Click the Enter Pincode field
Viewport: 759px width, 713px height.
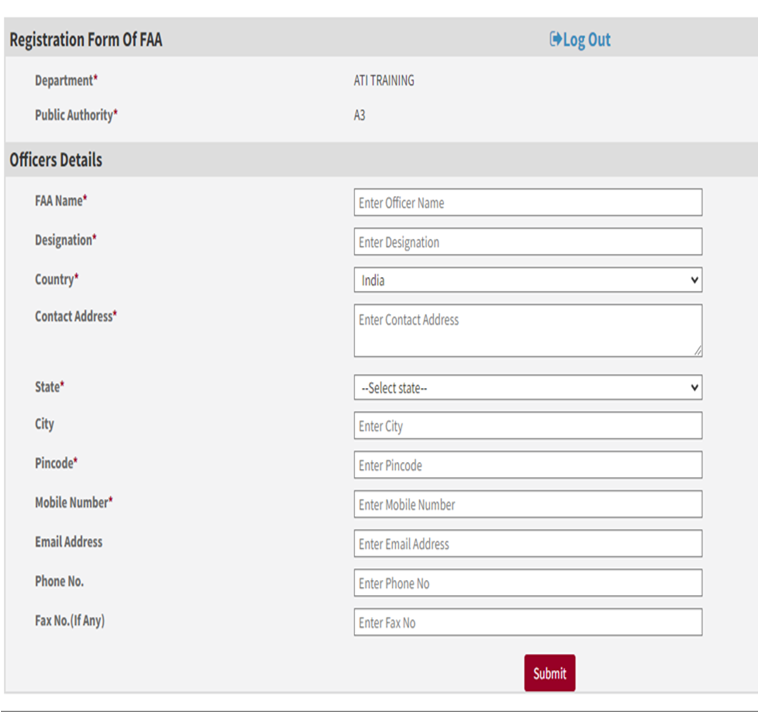528,466
